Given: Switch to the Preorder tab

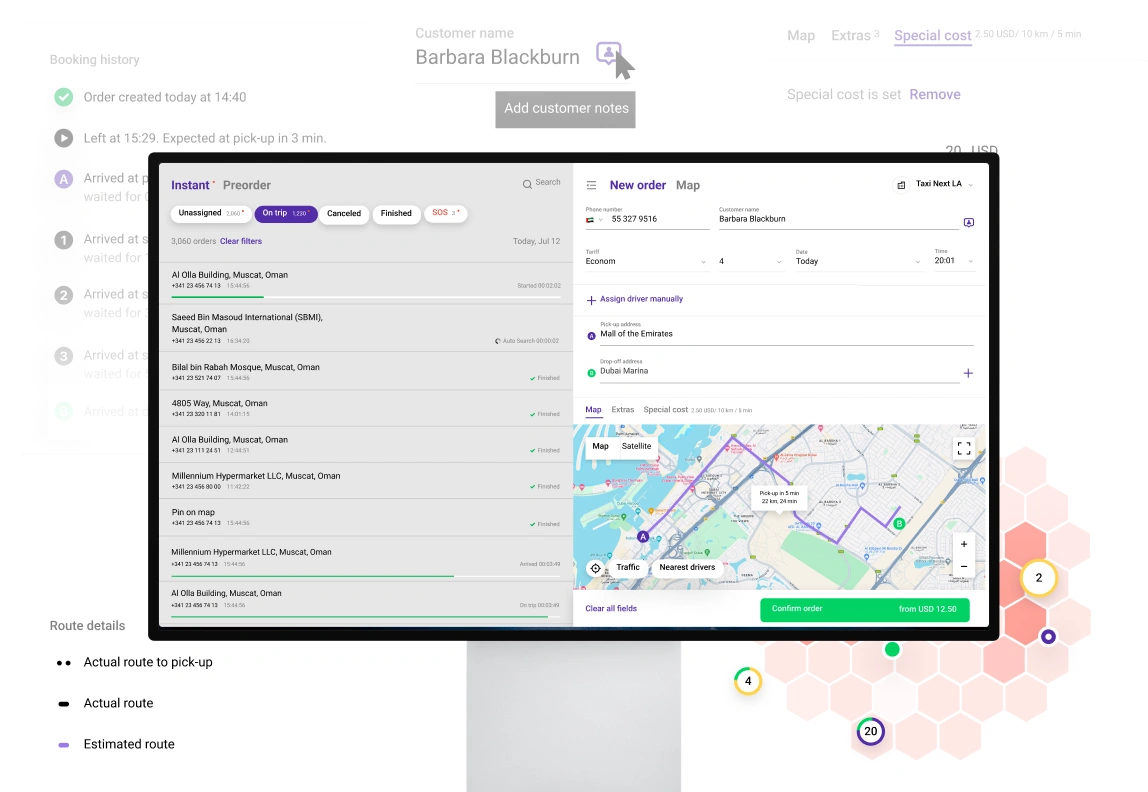Looking at the screenshot, I should click(x=247, y=185).
